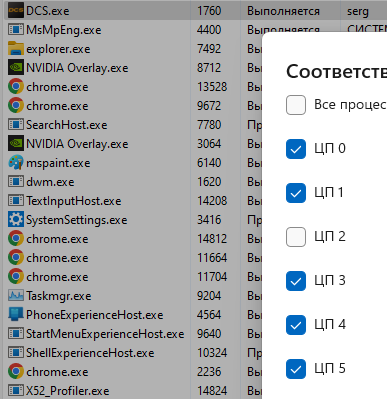Enable the ЦП 2 checkbox
This screenshot has height=399, width=387.
click(296, 237)
